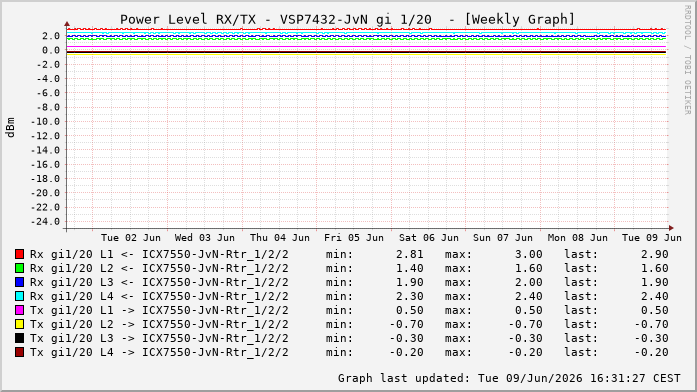The image size is (697, 392).
Task: Click the Rx L1 last value 2.90
Action: pos(655,254)
